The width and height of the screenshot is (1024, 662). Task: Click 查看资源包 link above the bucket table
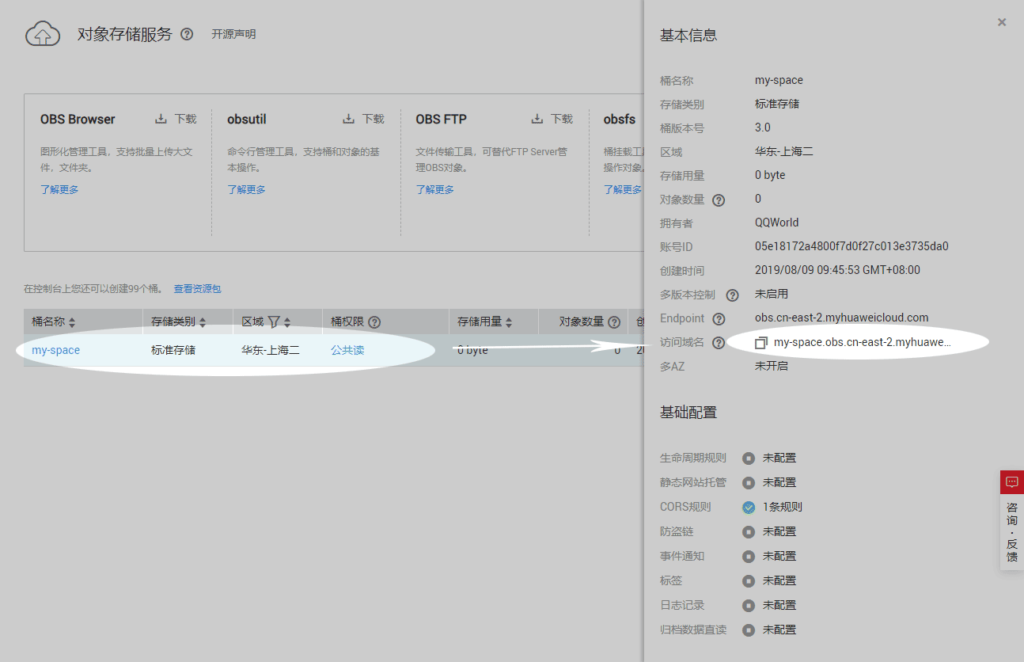[197, 289]
